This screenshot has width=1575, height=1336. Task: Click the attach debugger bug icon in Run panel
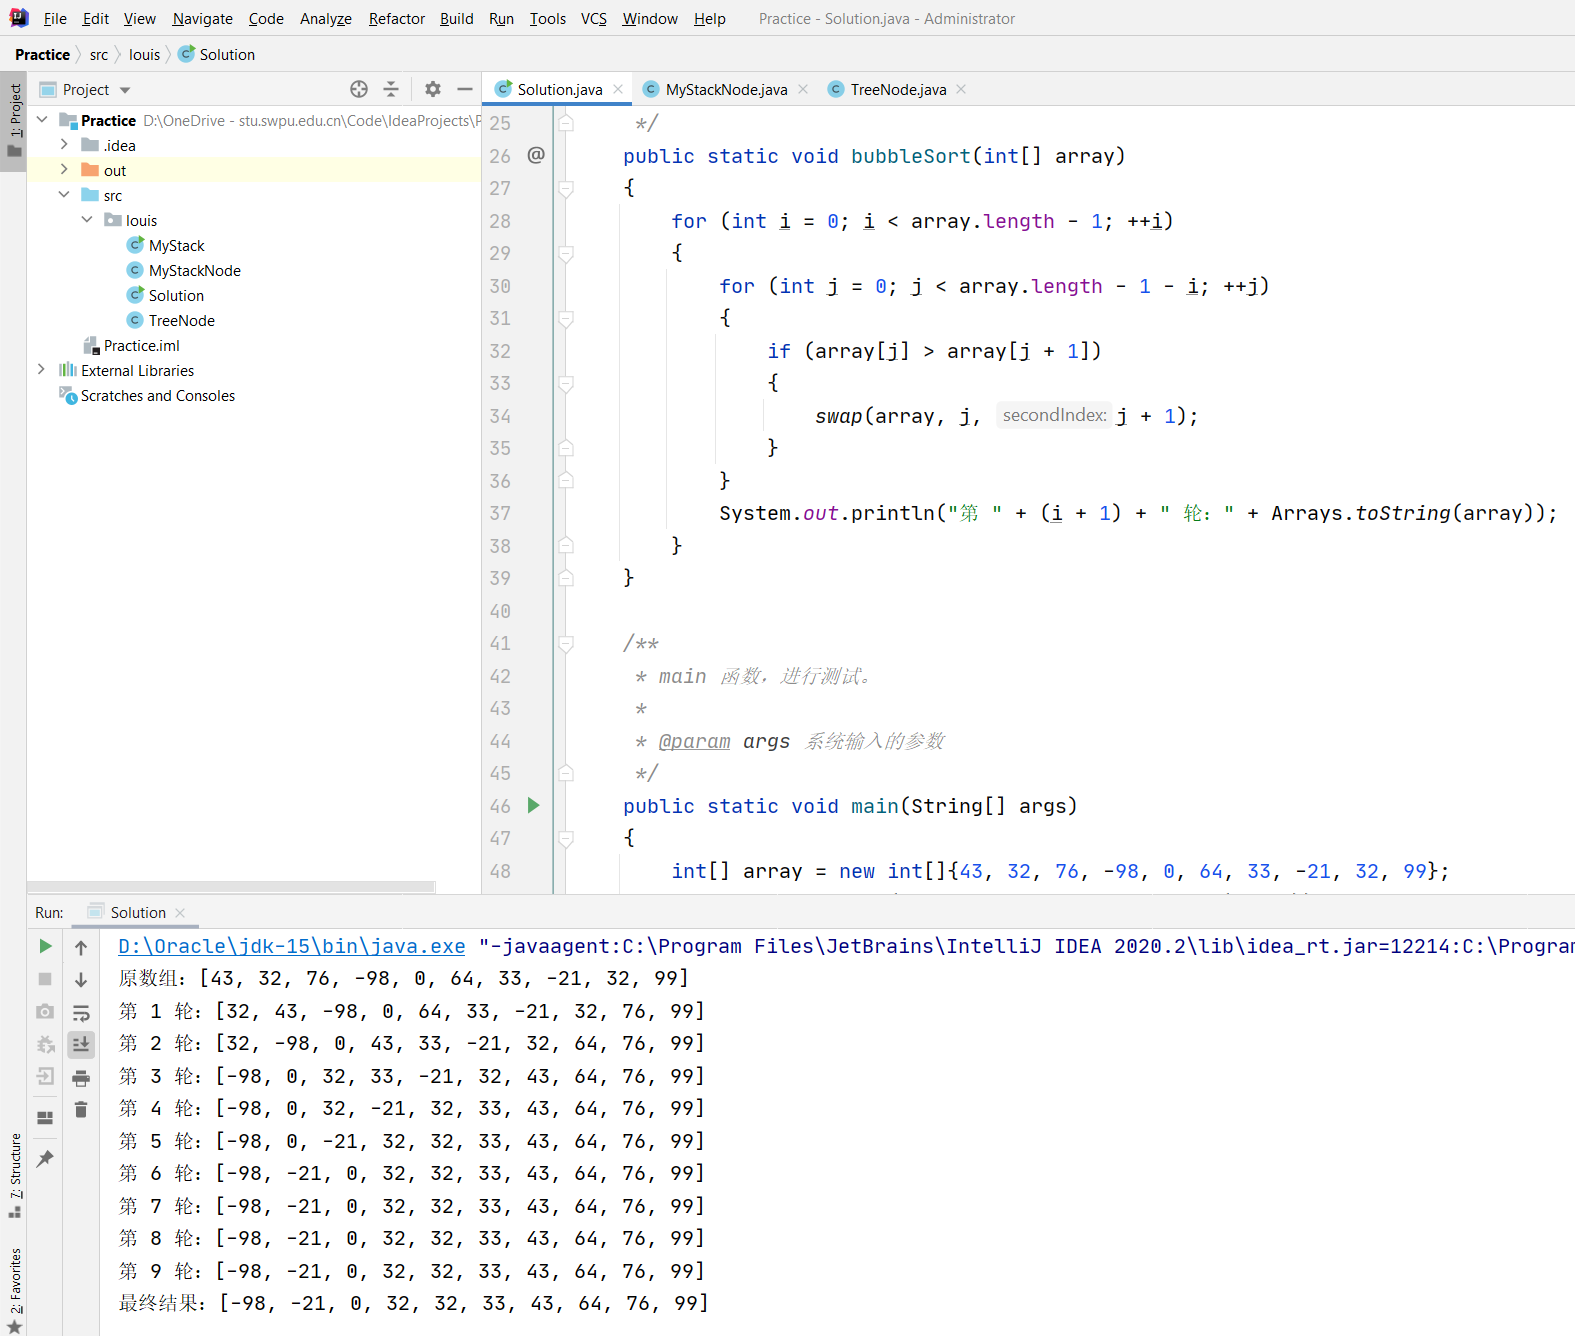[x=45, y=1045]
